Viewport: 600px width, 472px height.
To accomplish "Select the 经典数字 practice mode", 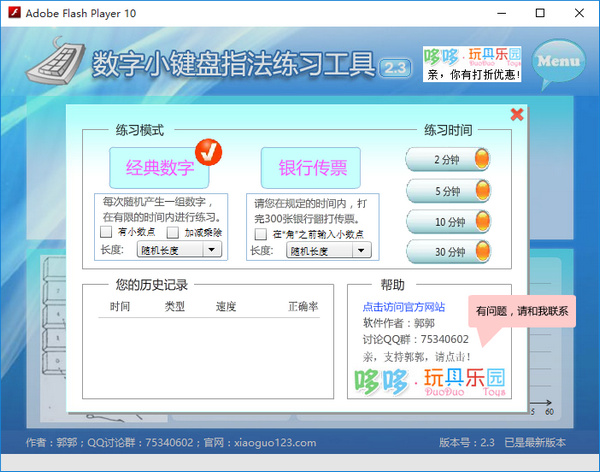I will point(159,168).
